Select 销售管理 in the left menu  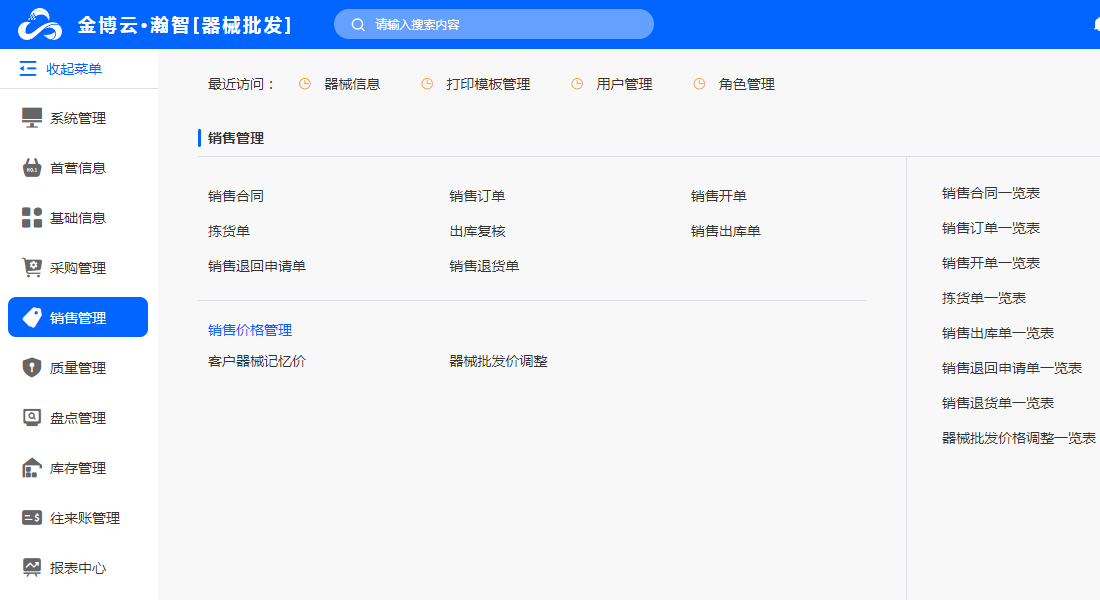[x=78, y=318]
